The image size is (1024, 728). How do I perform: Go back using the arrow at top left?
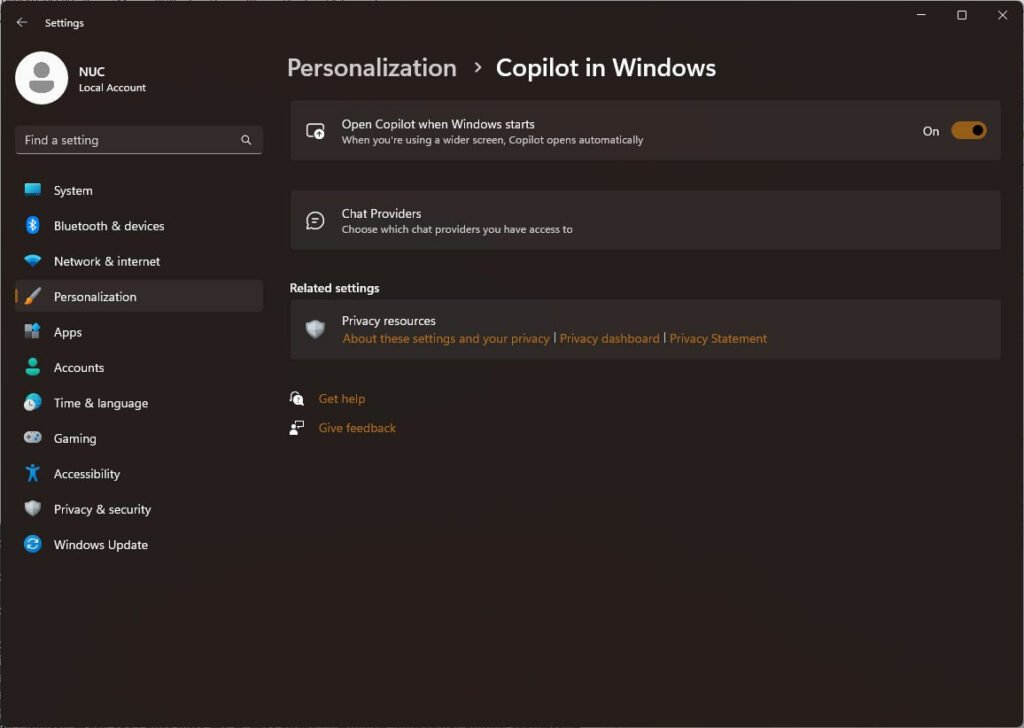pyautogui.click(x=22, y=22)
